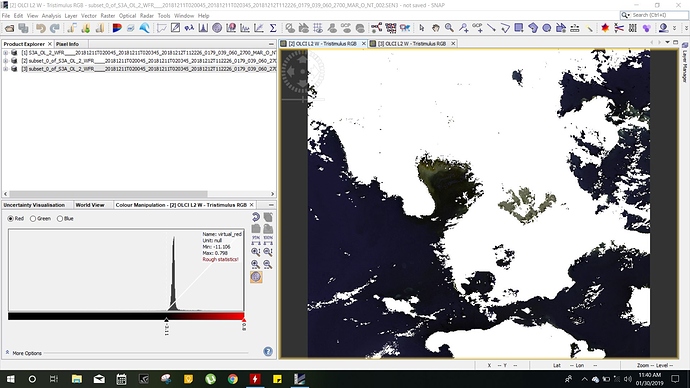The width and height of the screenshot is (690, 388).
Task: Stretch histogram to 100% range
Action: point(268,240)
